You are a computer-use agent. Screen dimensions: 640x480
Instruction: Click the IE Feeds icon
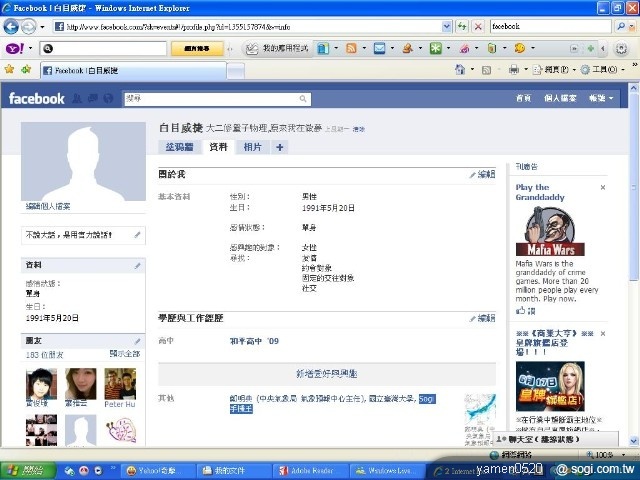click(x=486, y=70)
